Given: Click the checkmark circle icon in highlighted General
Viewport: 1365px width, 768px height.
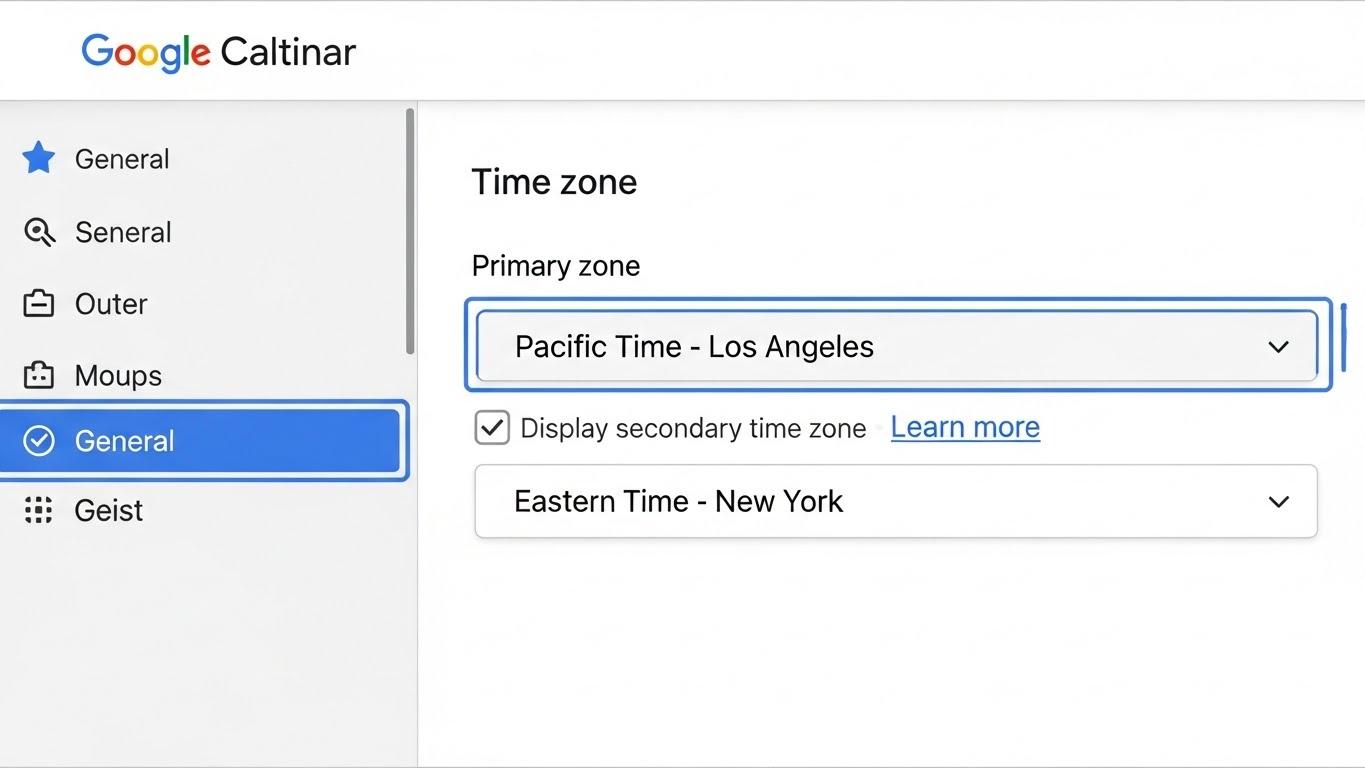Looking at the screenshot, I should point(39,441).
